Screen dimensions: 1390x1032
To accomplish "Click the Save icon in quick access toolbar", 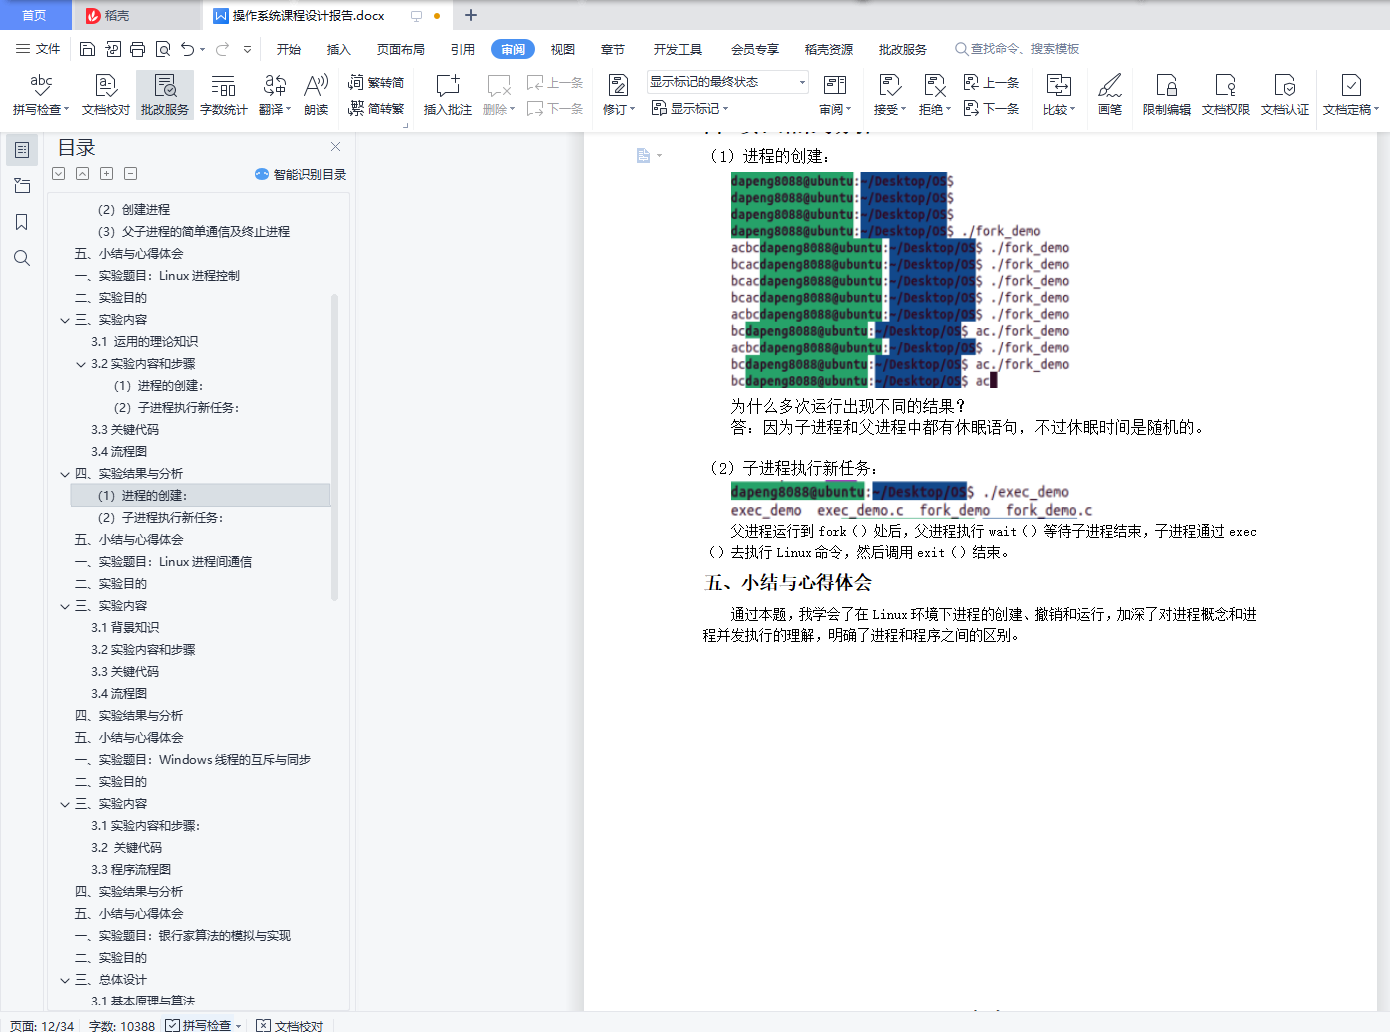I will coord(87,49).
